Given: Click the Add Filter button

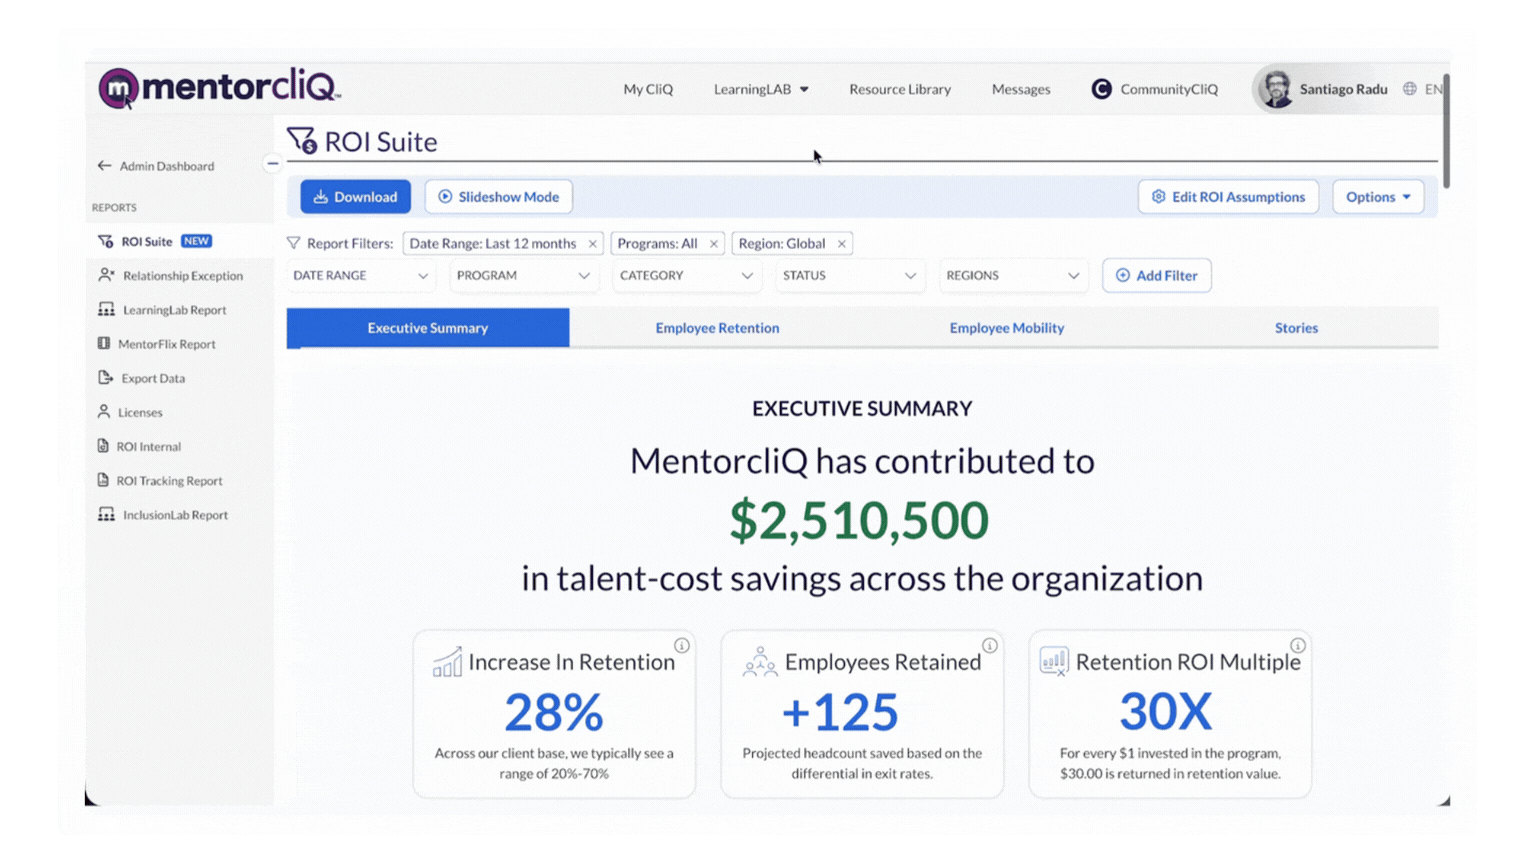Looking at the screenshot, I should click(1157, 276).
